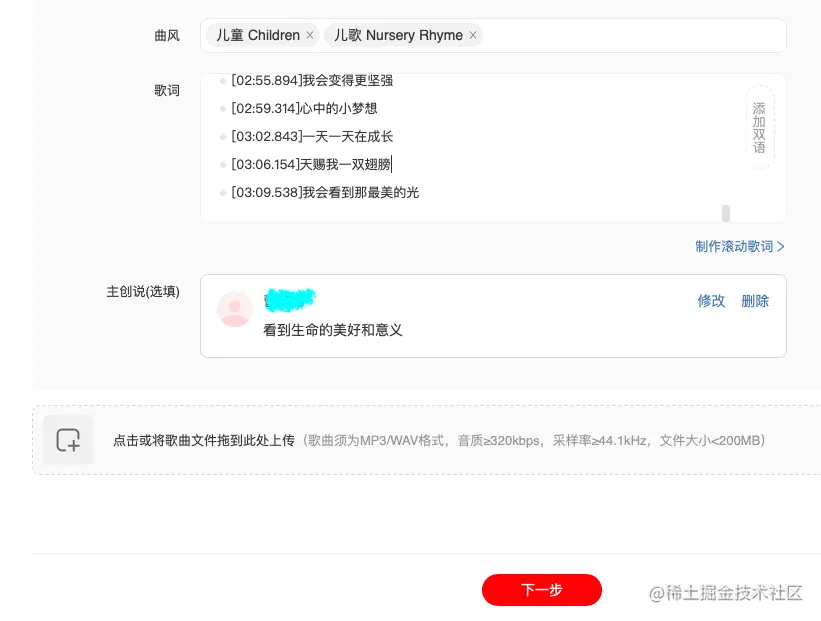Remove the 儿歌 Nursery Rhyme genre tag
This screenshot has height=621, width=821.
coord(473,35)
